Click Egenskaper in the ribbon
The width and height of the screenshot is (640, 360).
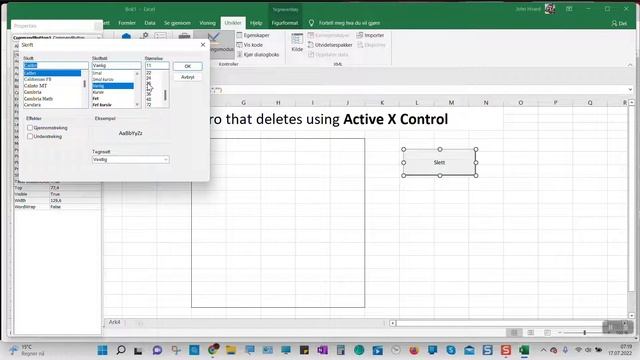pos(253,35)
